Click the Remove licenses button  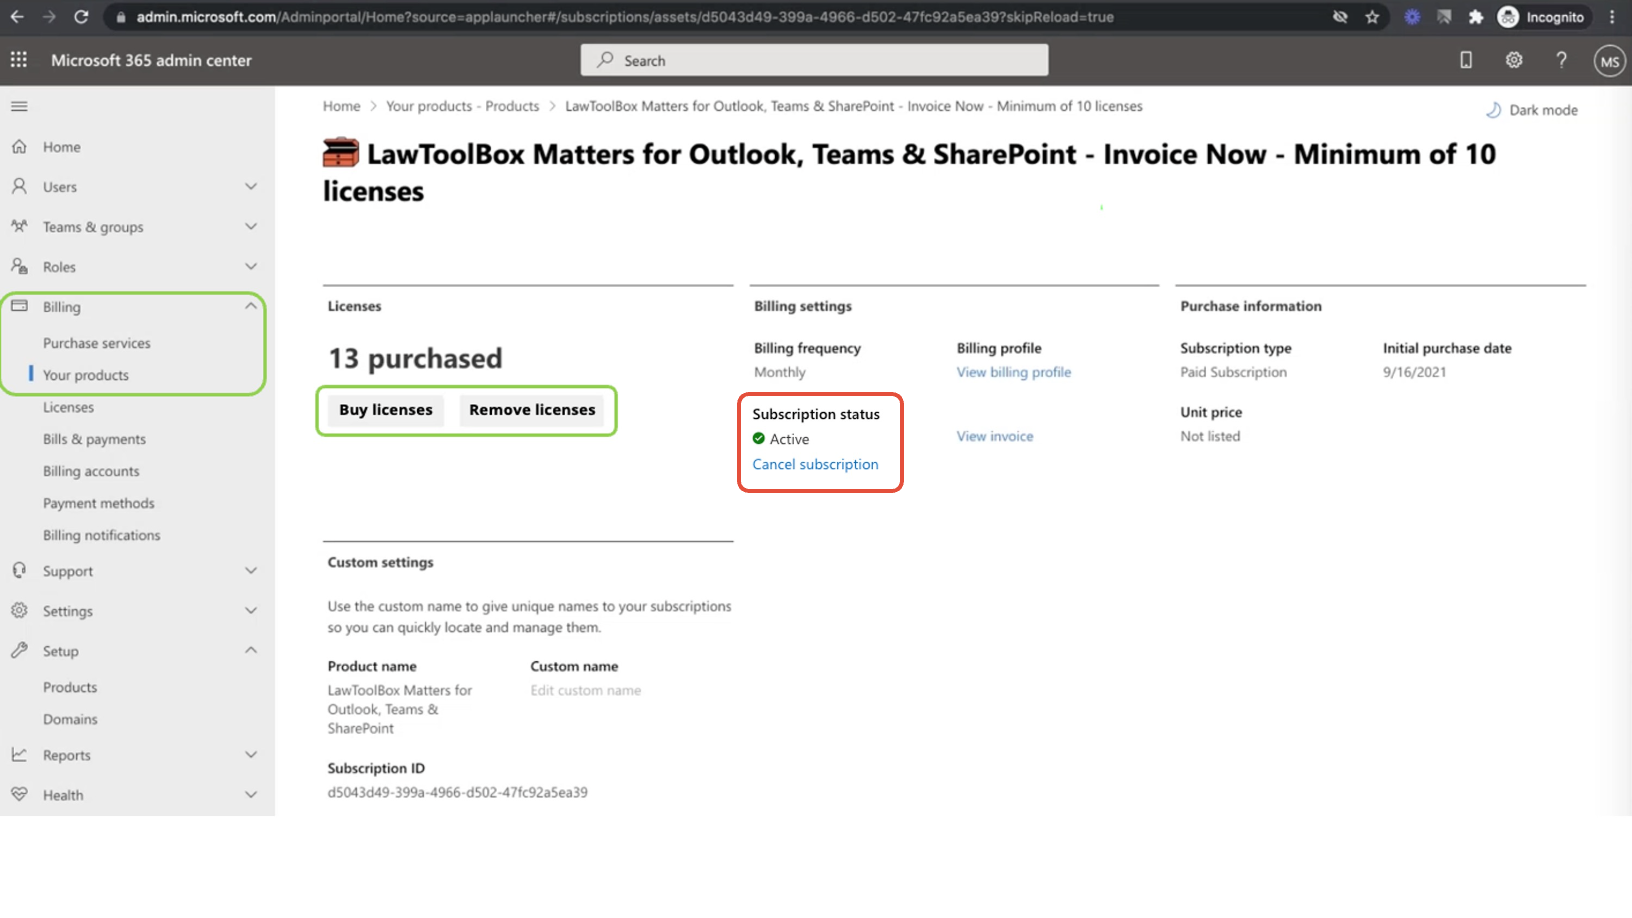point(532,410)
